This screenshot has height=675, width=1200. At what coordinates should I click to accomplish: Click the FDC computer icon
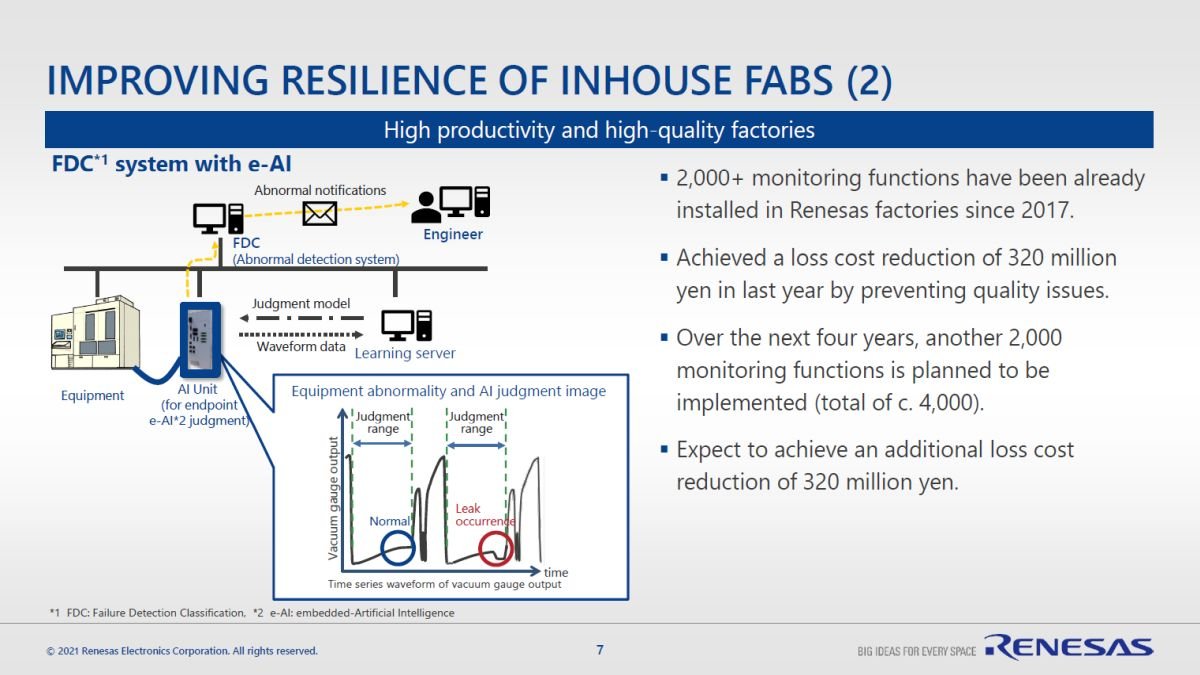point(218,218)
